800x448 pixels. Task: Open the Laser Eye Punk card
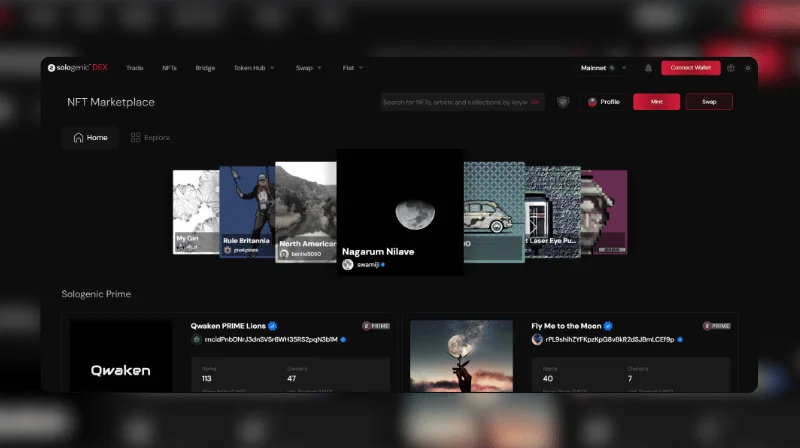click(553, 212)
